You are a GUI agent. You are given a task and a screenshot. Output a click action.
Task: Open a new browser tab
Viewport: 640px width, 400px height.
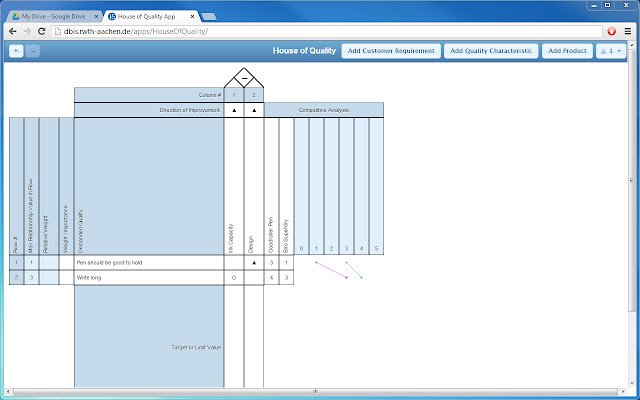point(209,17)
